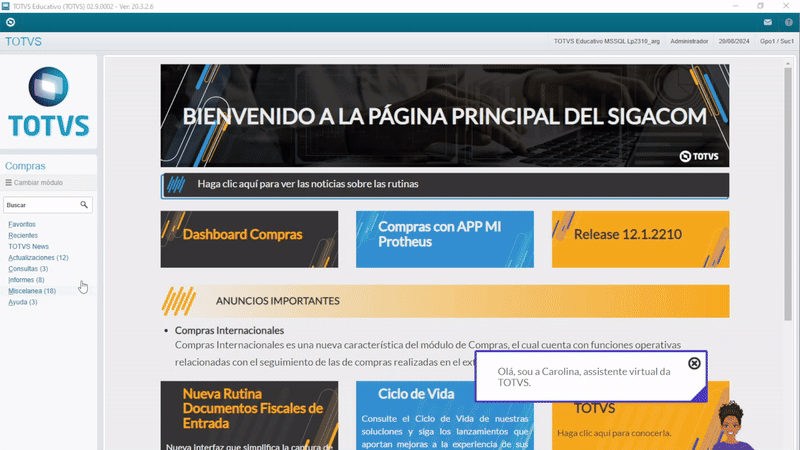Restore down the application window
Image resolution: width=800 pixels, height=450 pixels.
coord(760,6)
